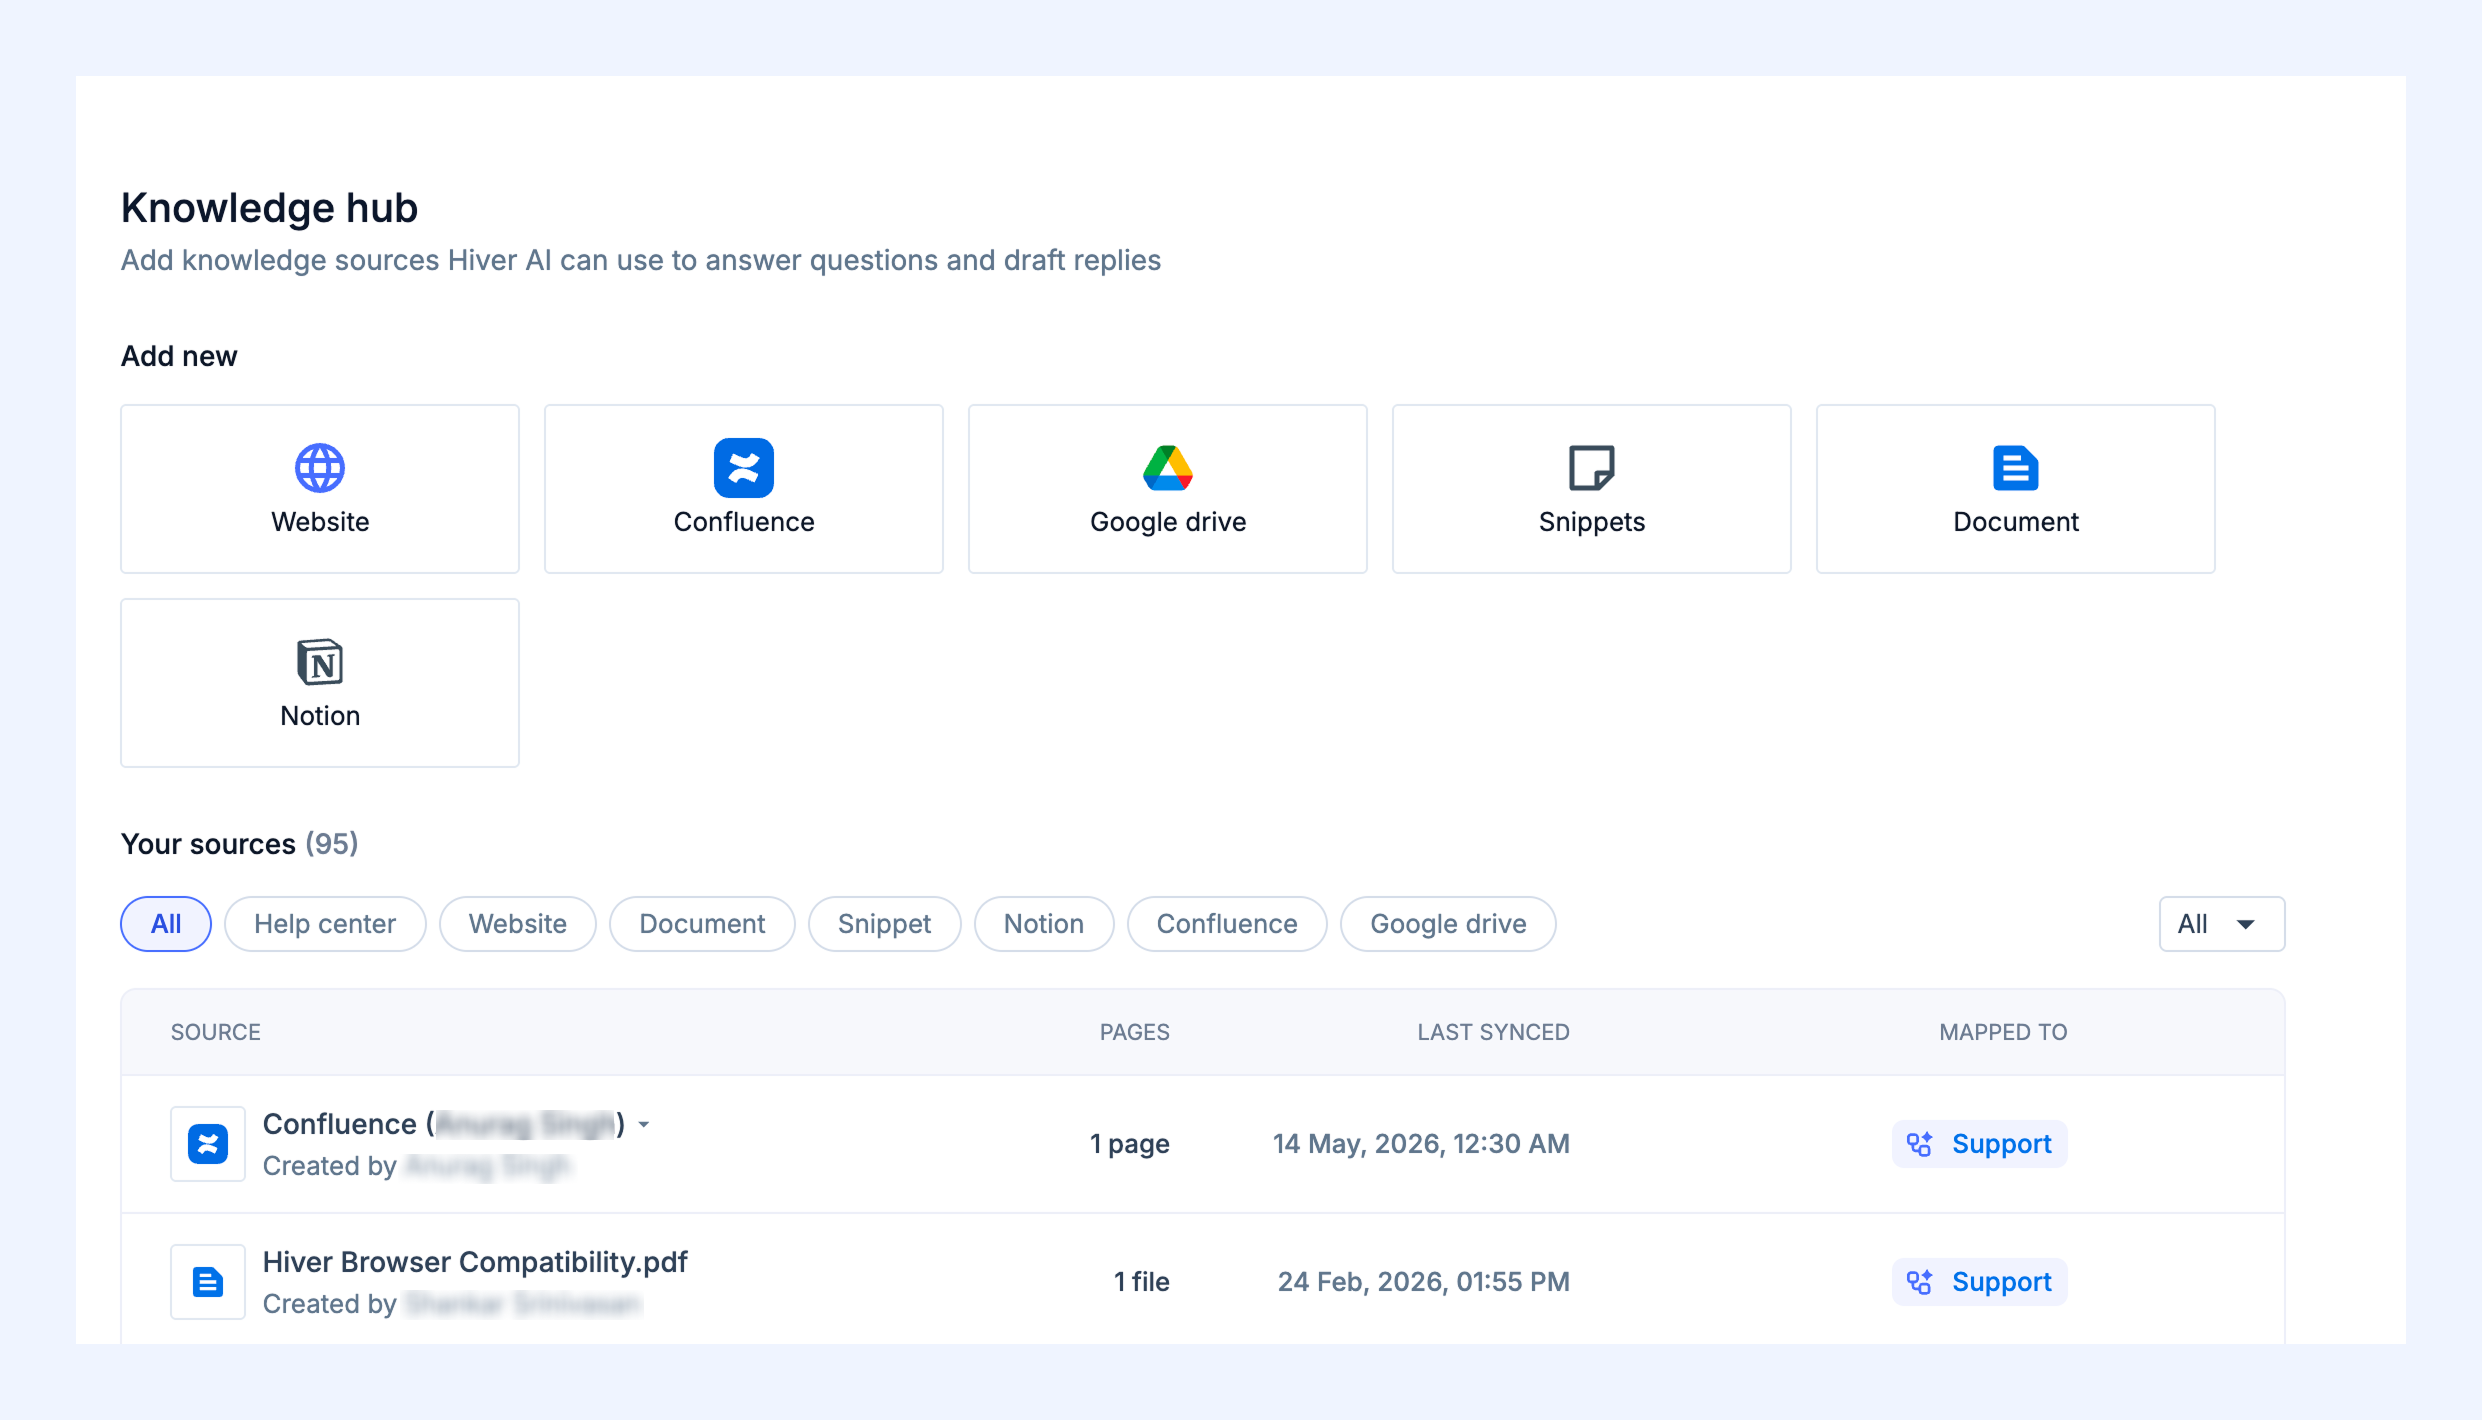This screenshot has width=2482, height=1420.
Task: Filter sources by Snippet
Action: click(885, 924)
